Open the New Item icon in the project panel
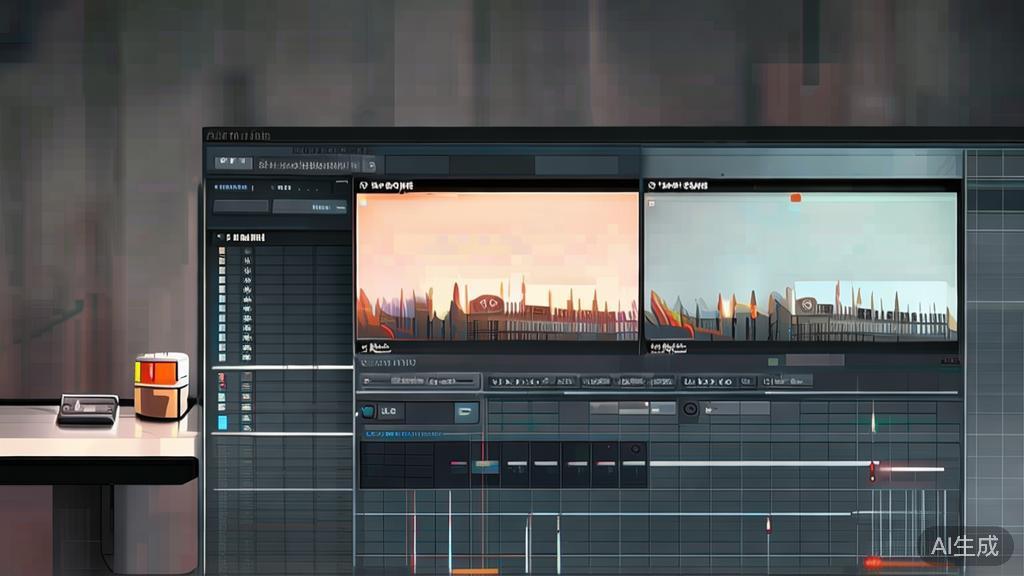This screenshot has width=1024, height=576. click(320, 207)
